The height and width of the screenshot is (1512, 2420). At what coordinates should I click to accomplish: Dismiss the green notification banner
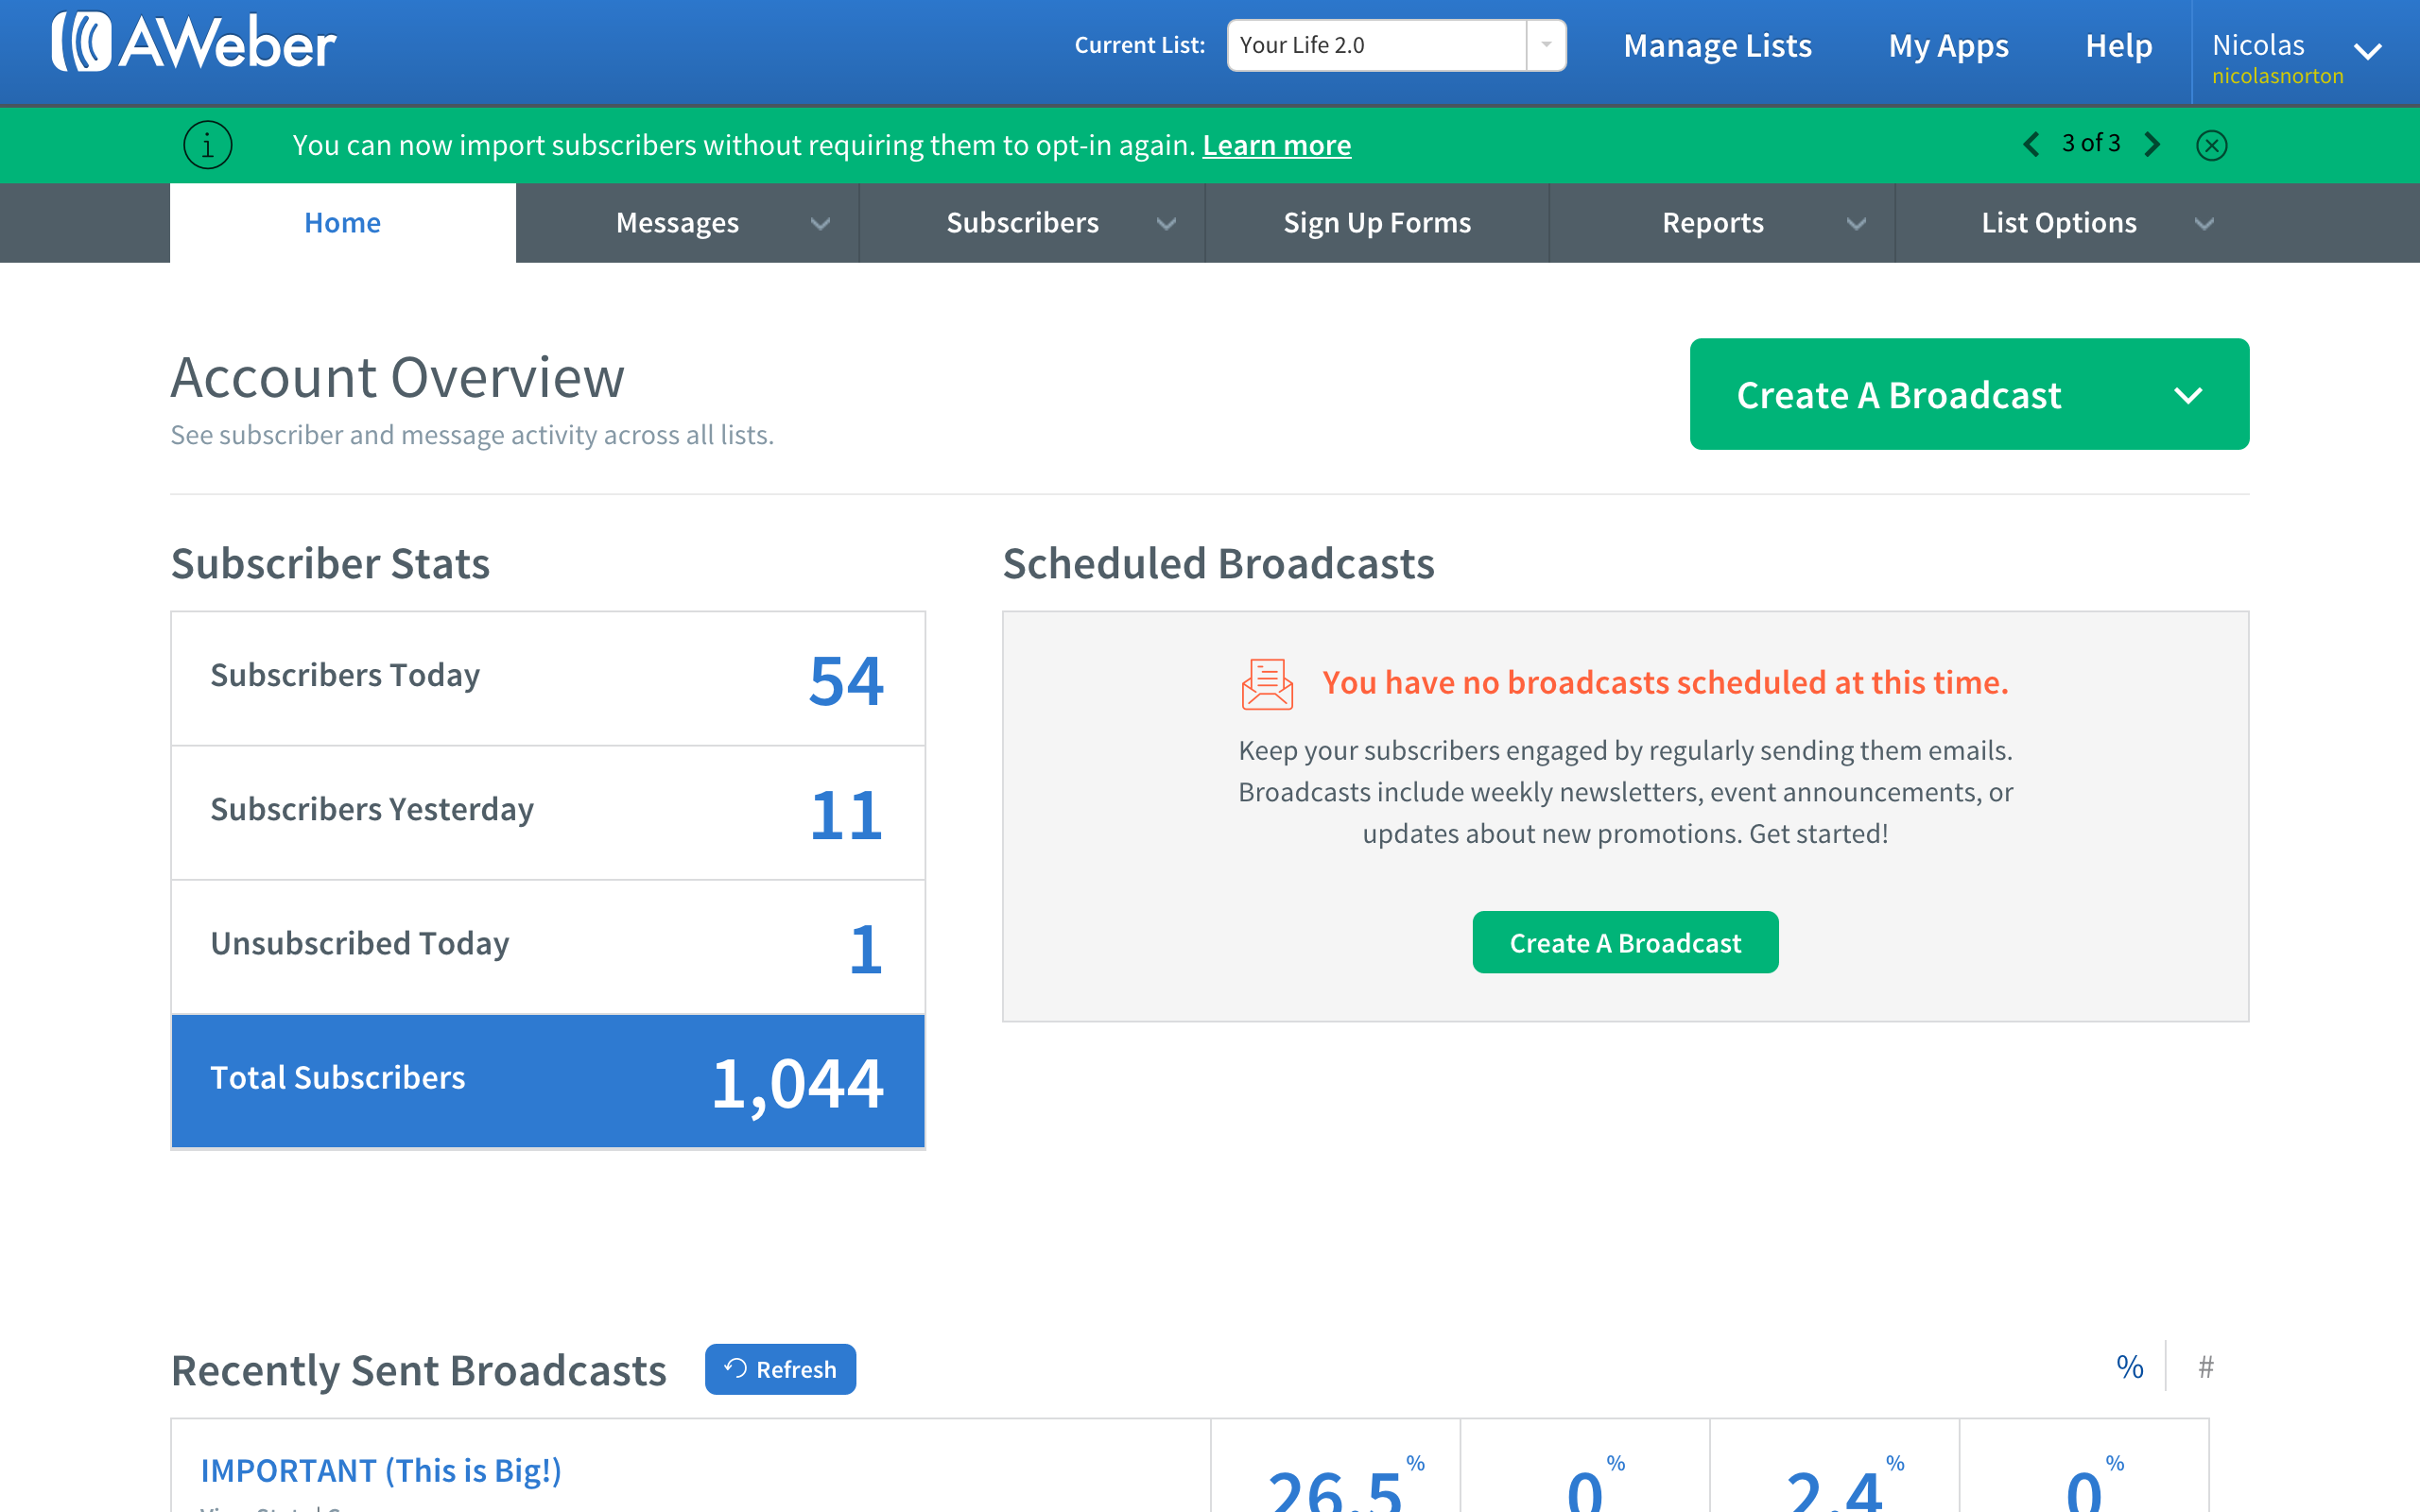pos(2211,146)
